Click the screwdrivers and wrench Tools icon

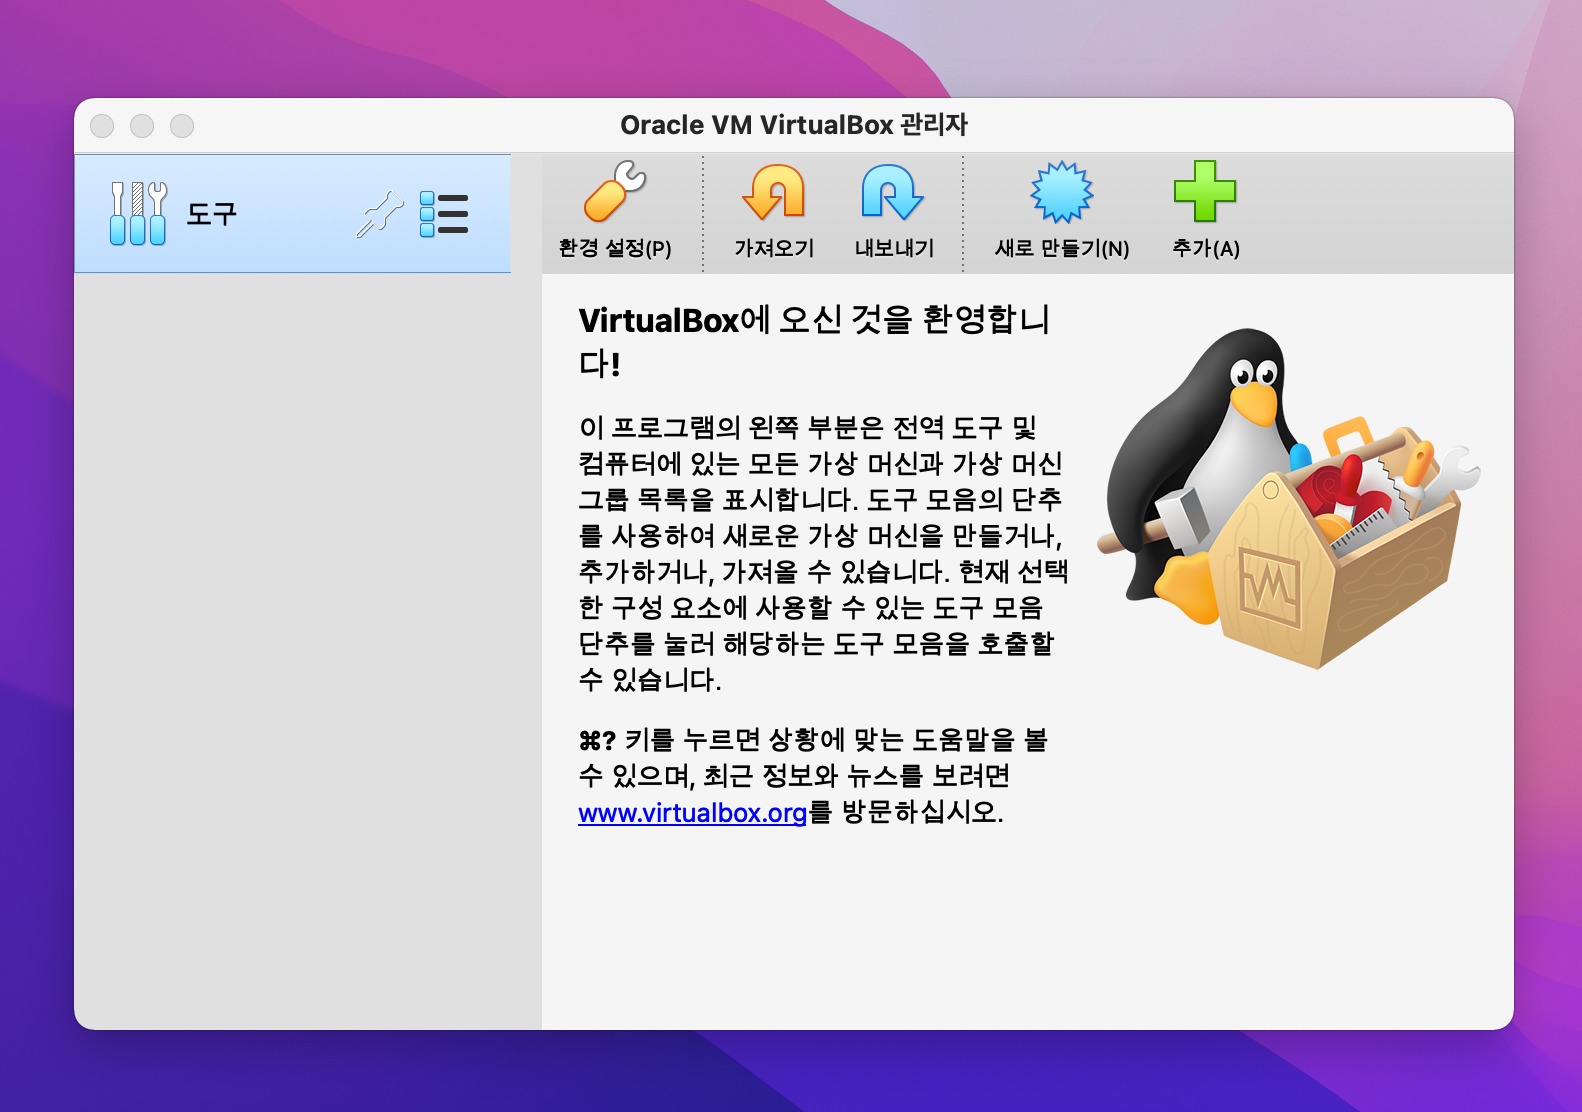point(138,213)
